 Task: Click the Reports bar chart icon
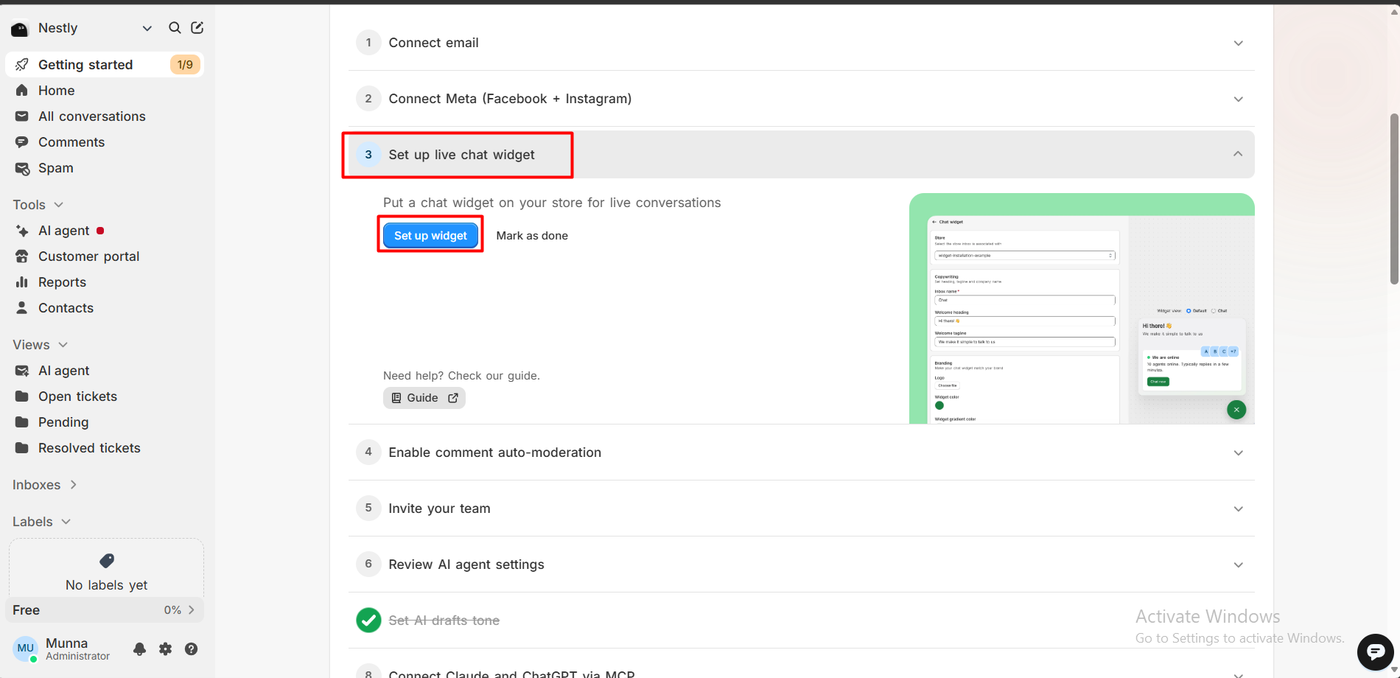pos(22,282)
